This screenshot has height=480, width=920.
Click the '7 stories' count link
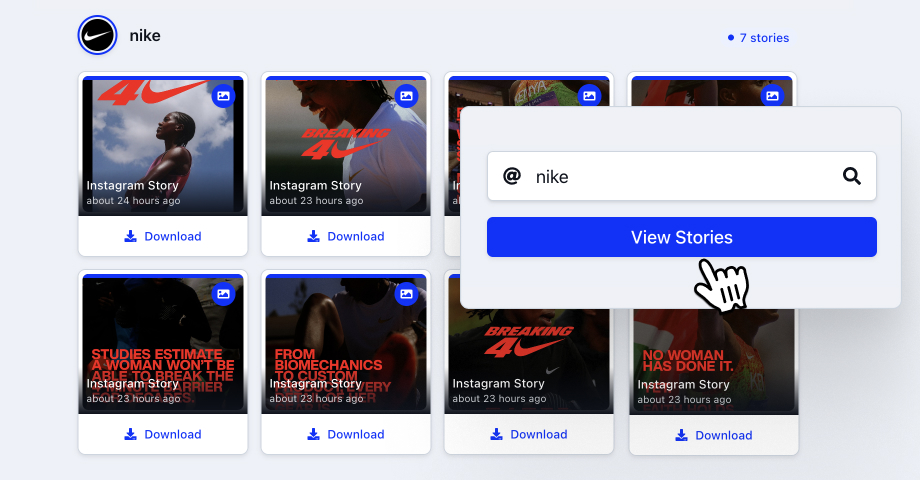pos(759,38)
